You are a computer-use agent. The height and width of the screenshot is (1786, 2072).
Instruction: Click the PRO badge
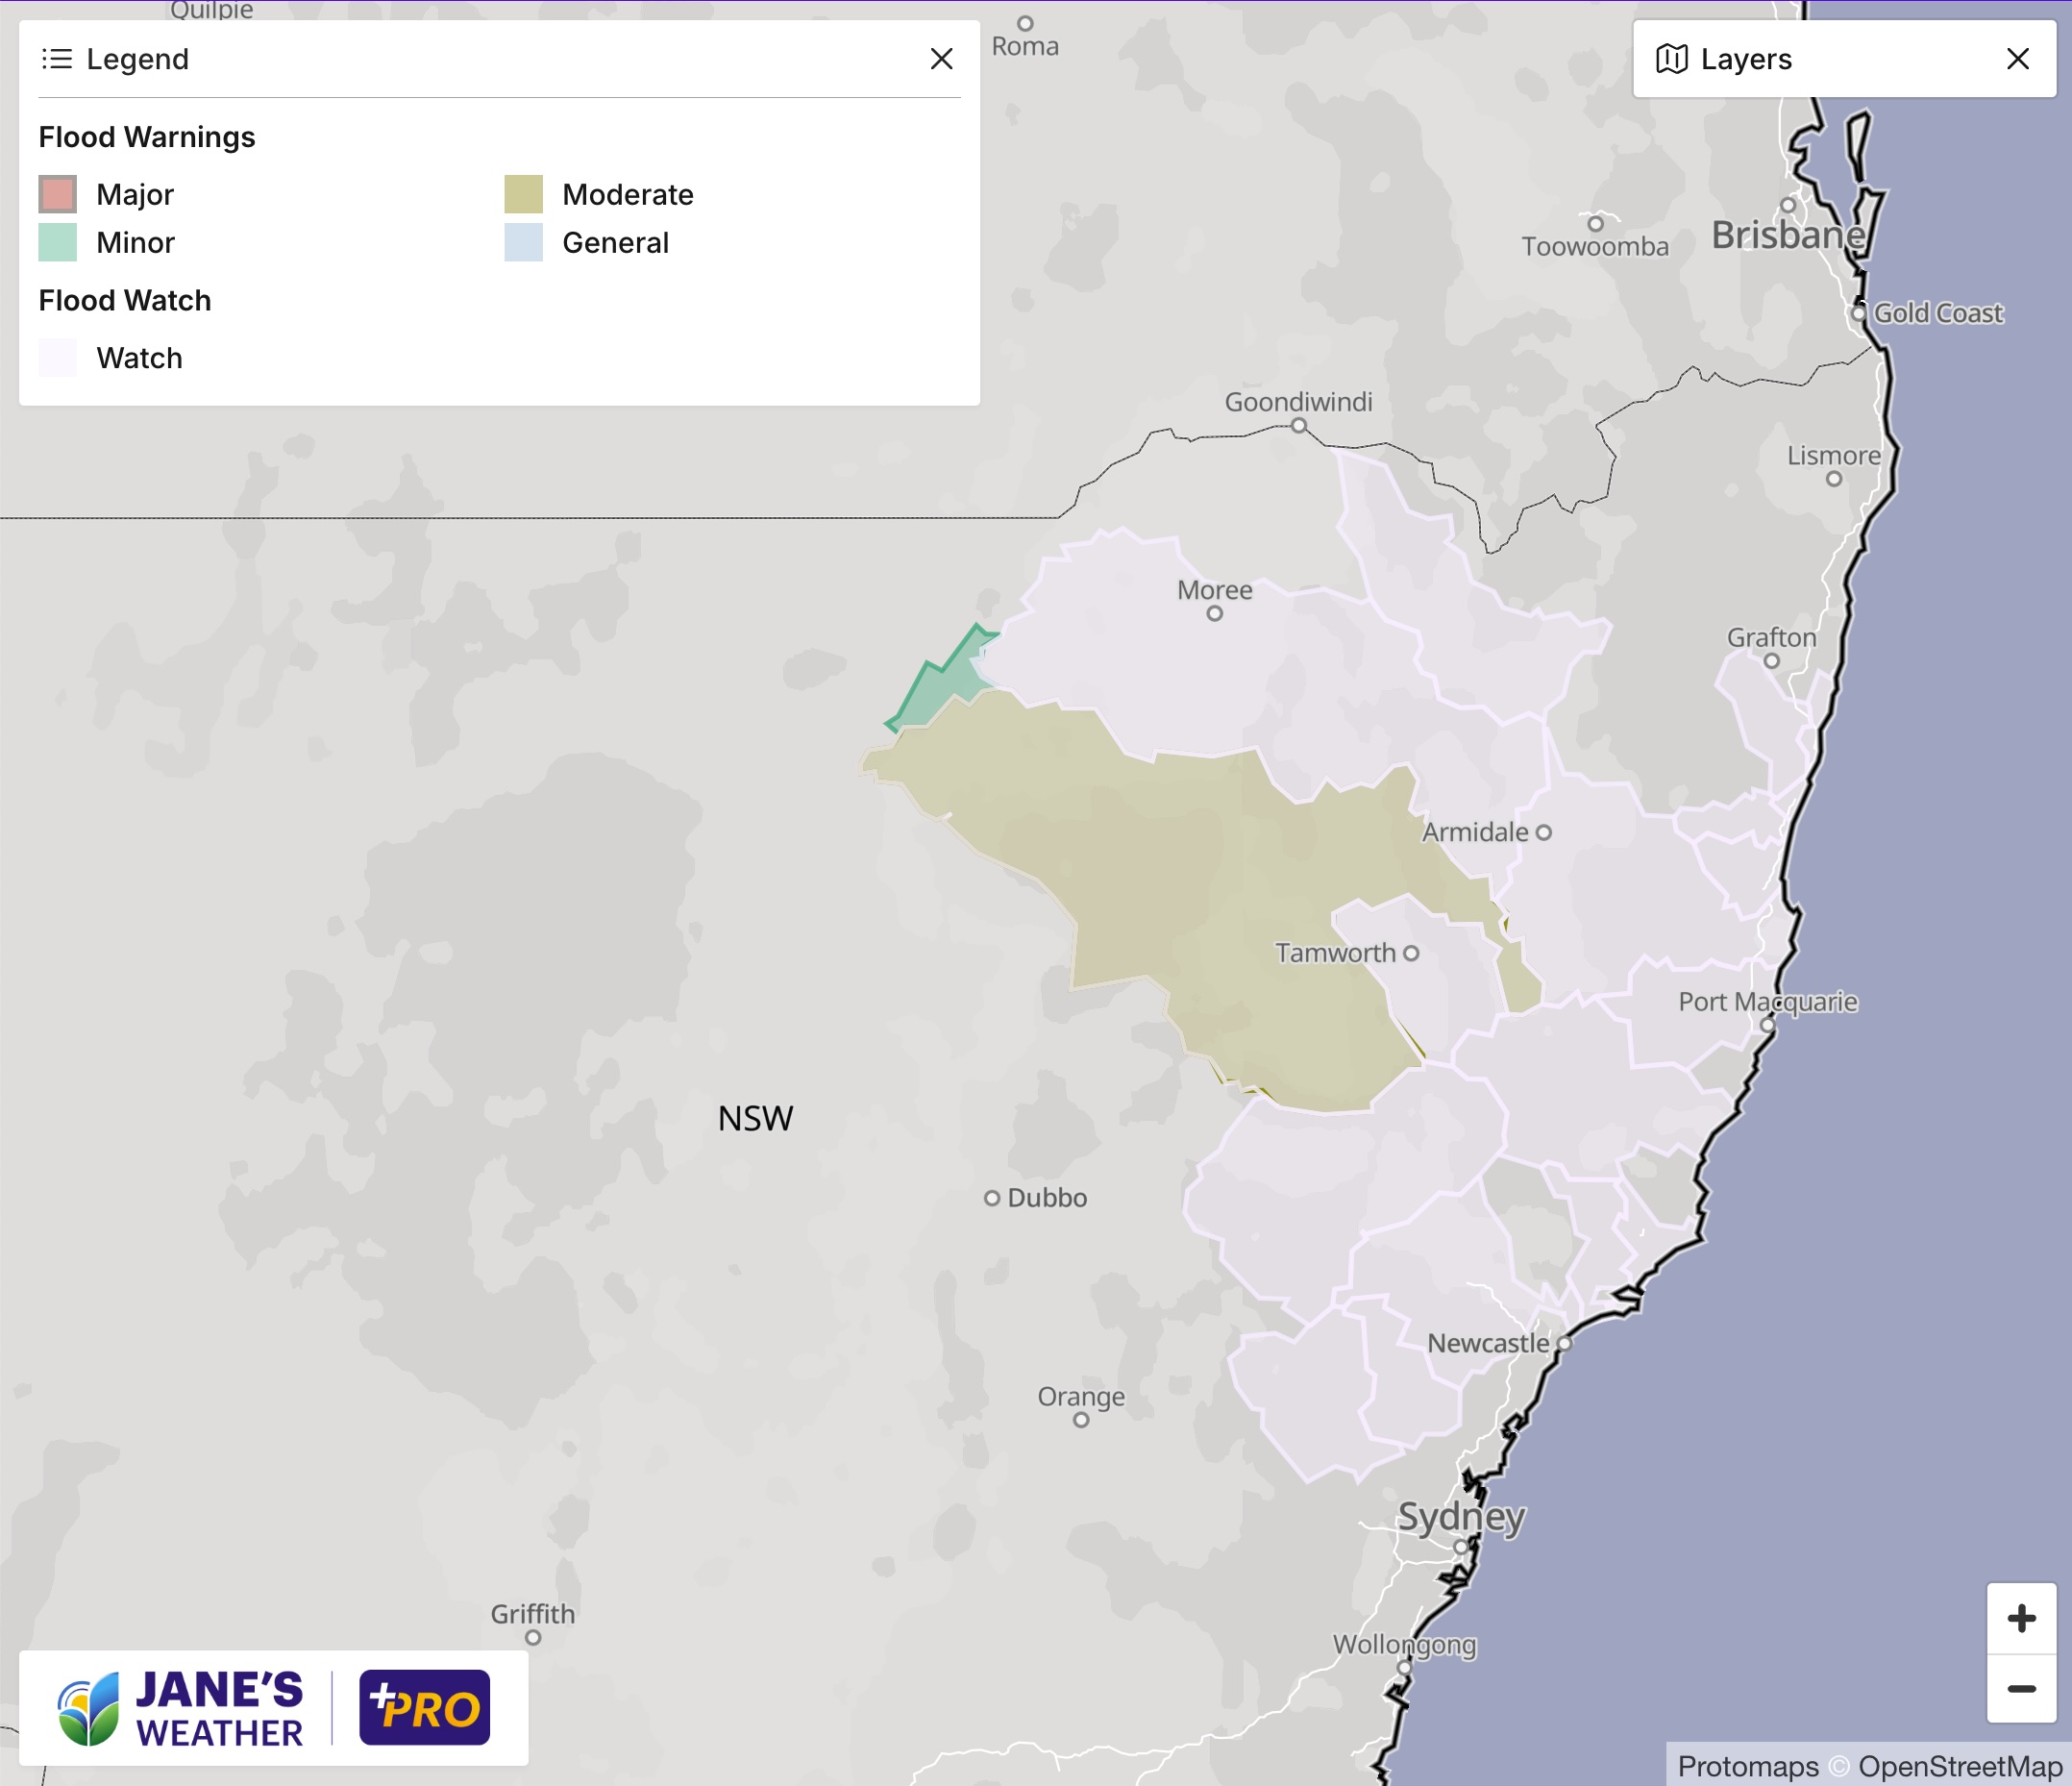[x=425, y=1708]
